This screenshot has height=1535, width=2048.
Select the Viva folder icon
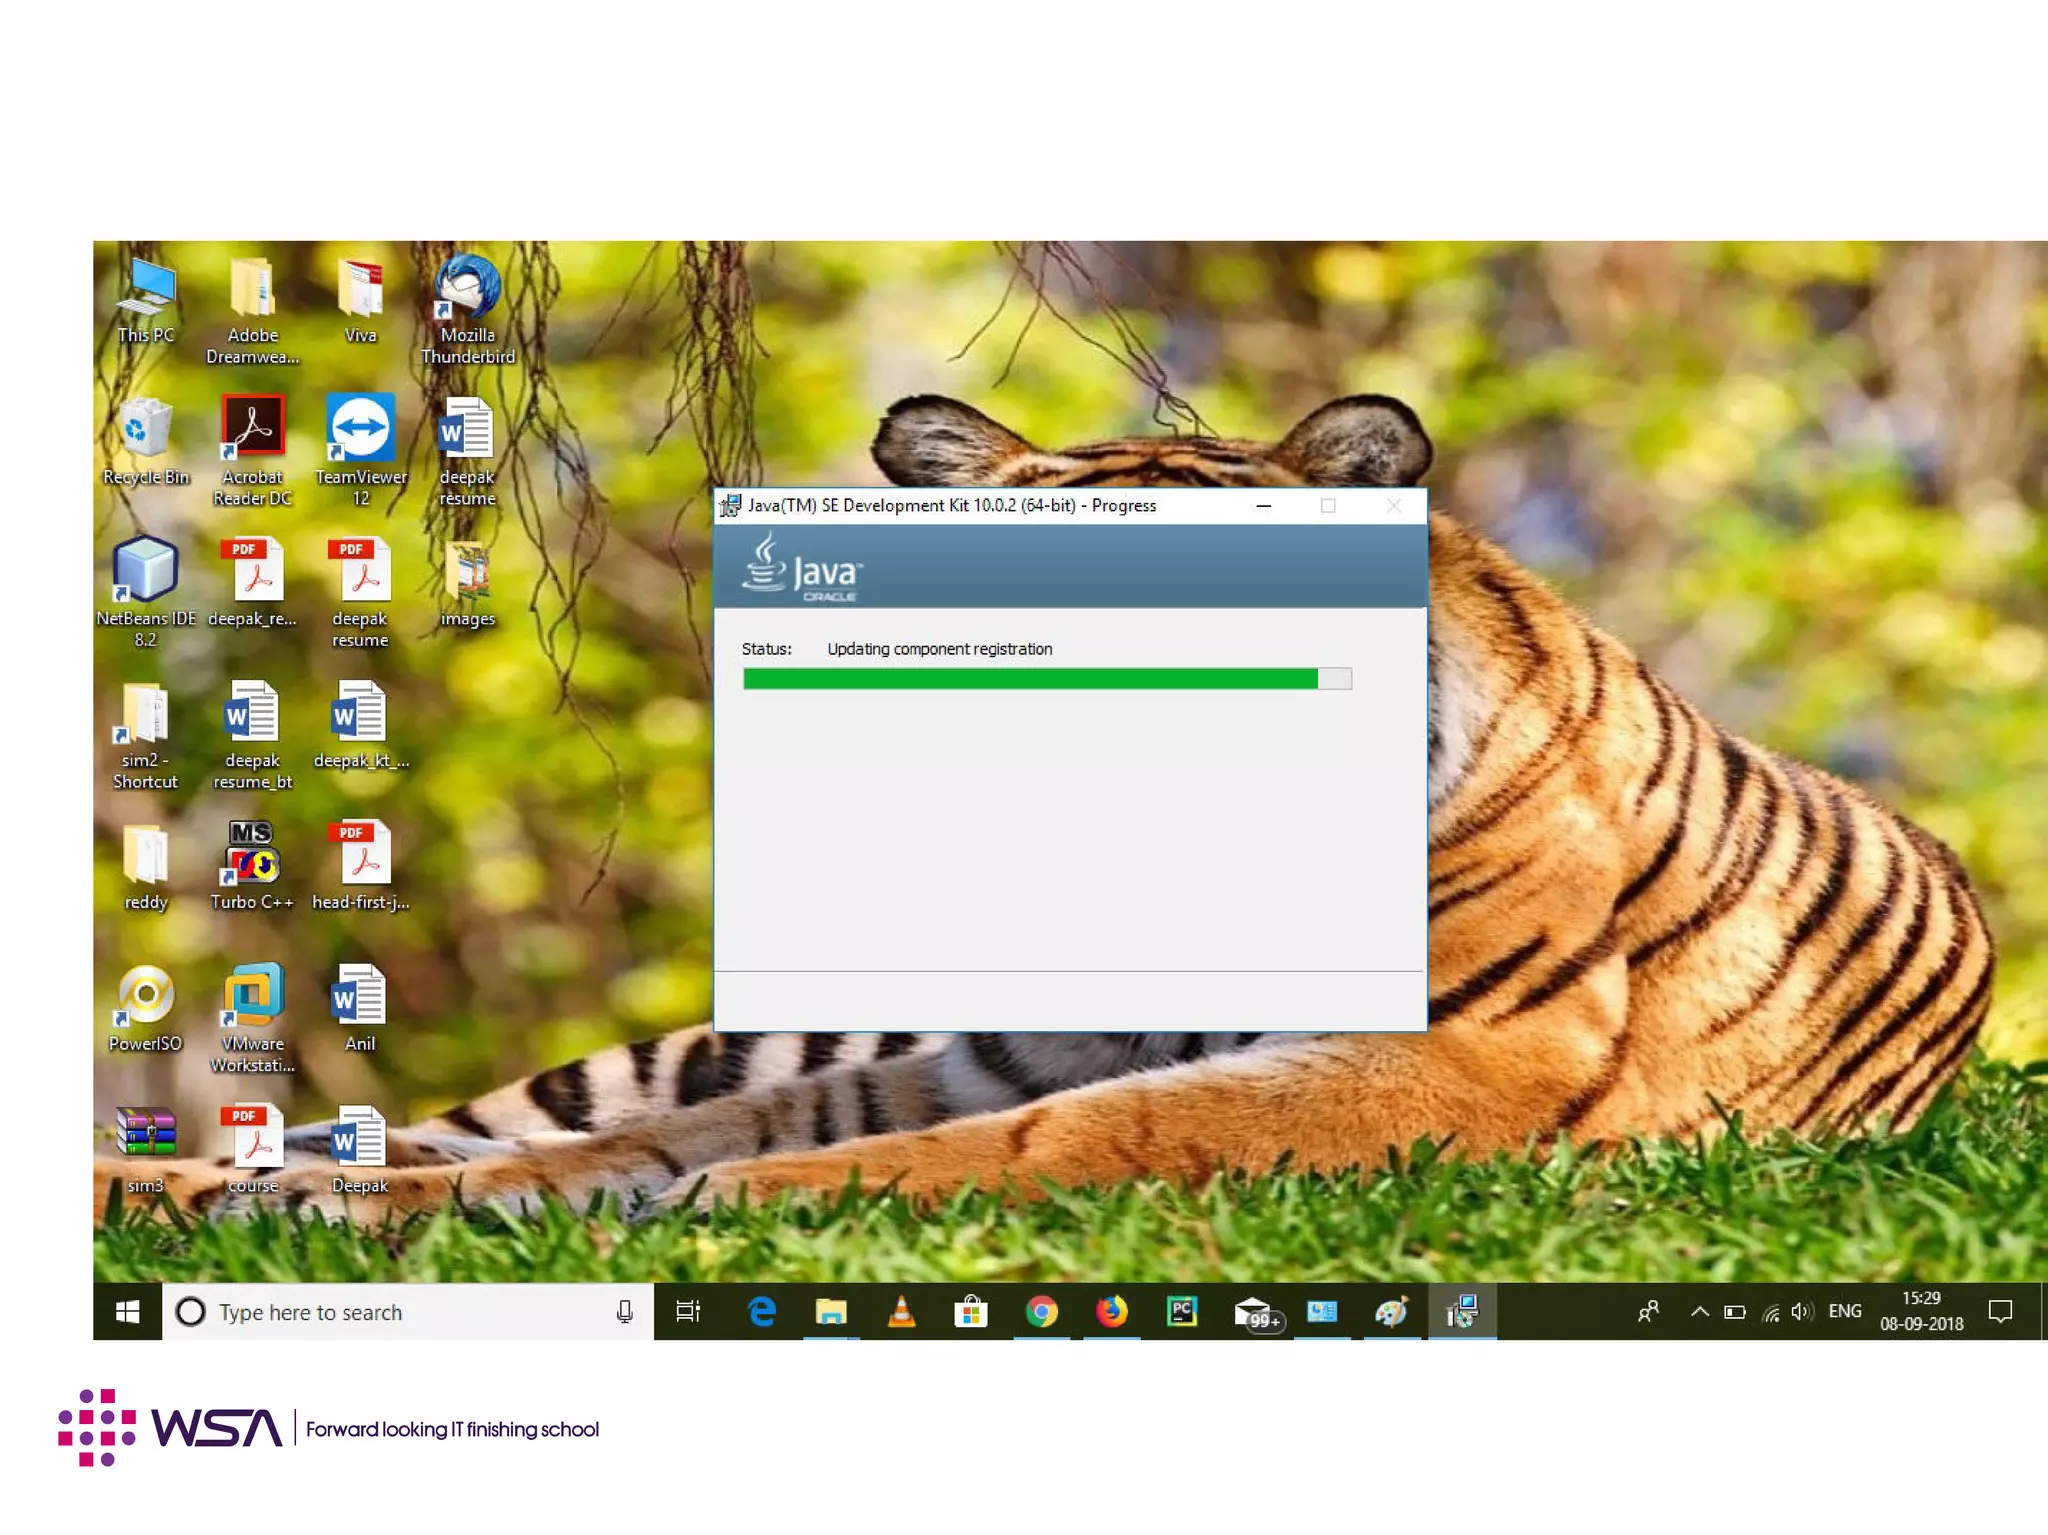(x=360, y=300)
